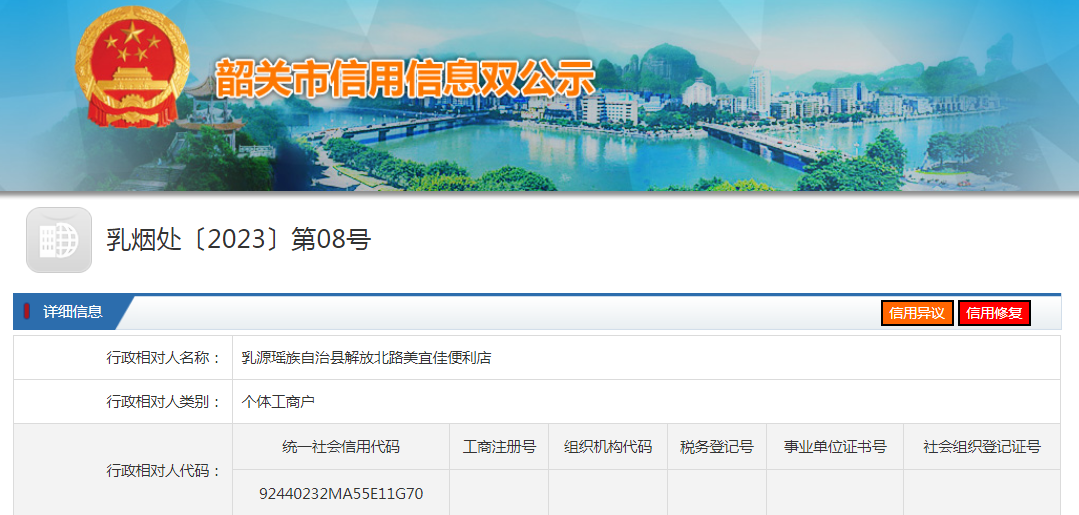Image resolution: width=1079 pixels, height=515 pixels.
Task: Click the 组织机构代码 column header
Action: [608, 447]
